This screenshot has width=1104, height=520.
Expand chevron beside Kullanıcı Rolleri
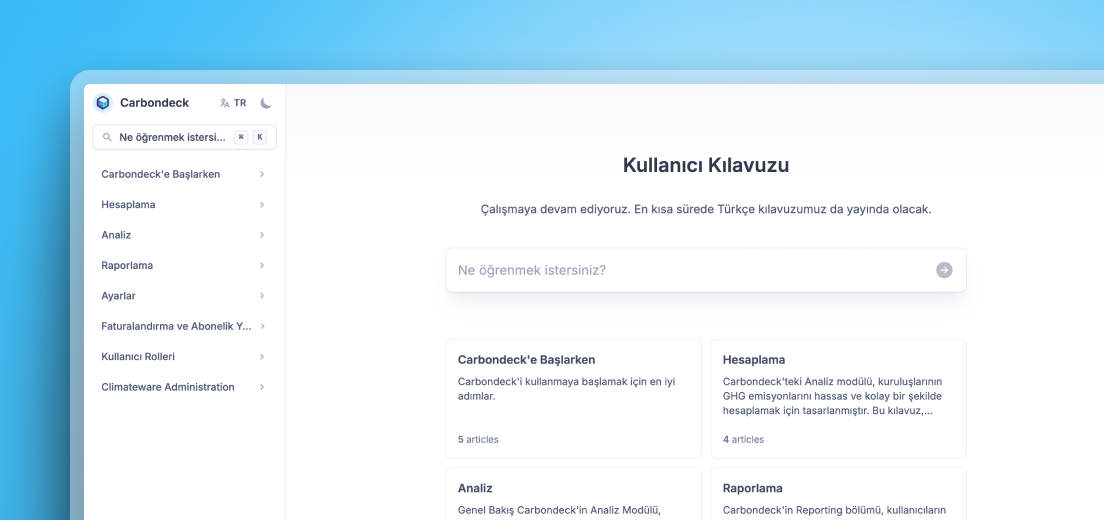(262, 356)
